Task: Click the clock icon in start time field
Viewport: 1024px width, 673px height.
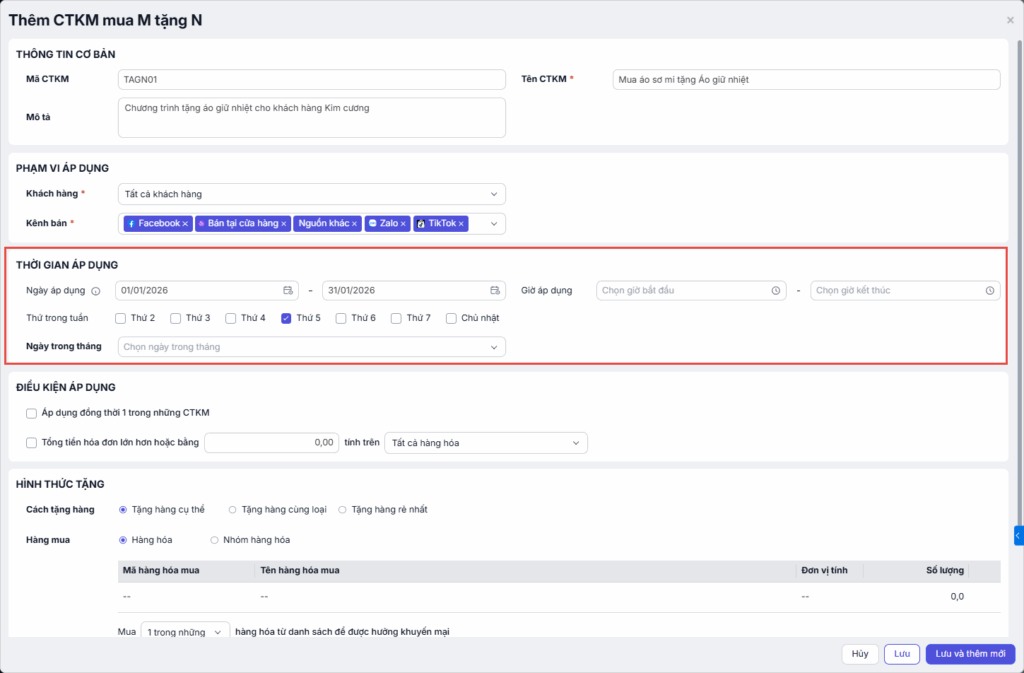Action: pyautogui.click(x=776, y=290)
